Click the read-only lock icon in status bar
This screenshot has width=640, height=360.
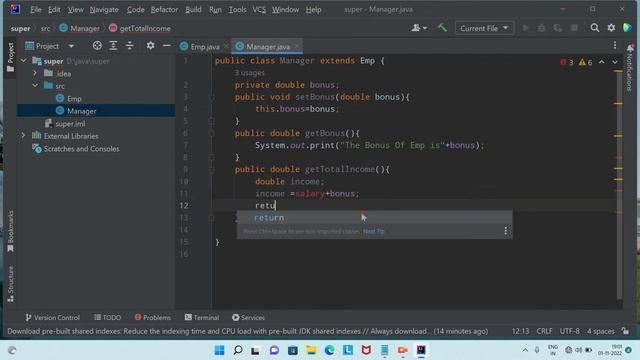(625, 331)
